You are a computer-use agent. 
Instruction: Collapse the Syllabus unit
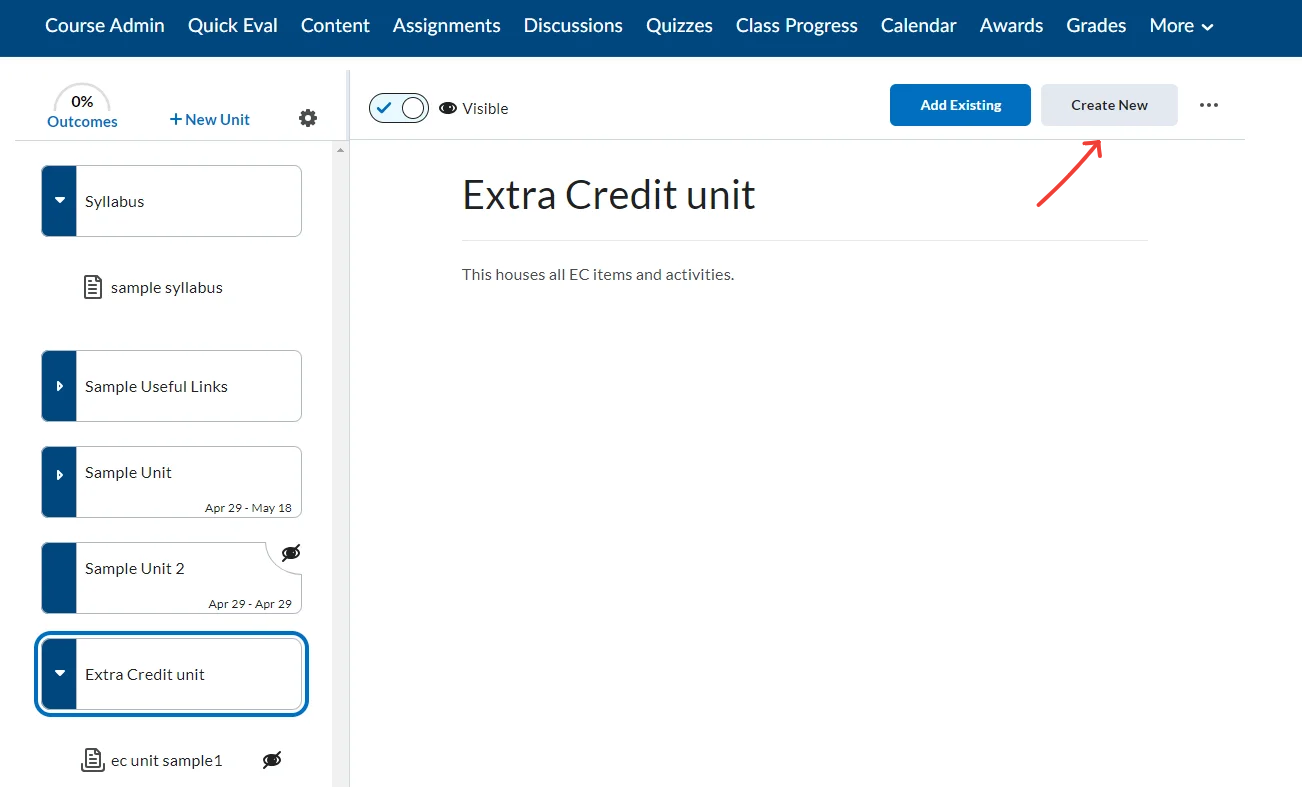(60, 200)
